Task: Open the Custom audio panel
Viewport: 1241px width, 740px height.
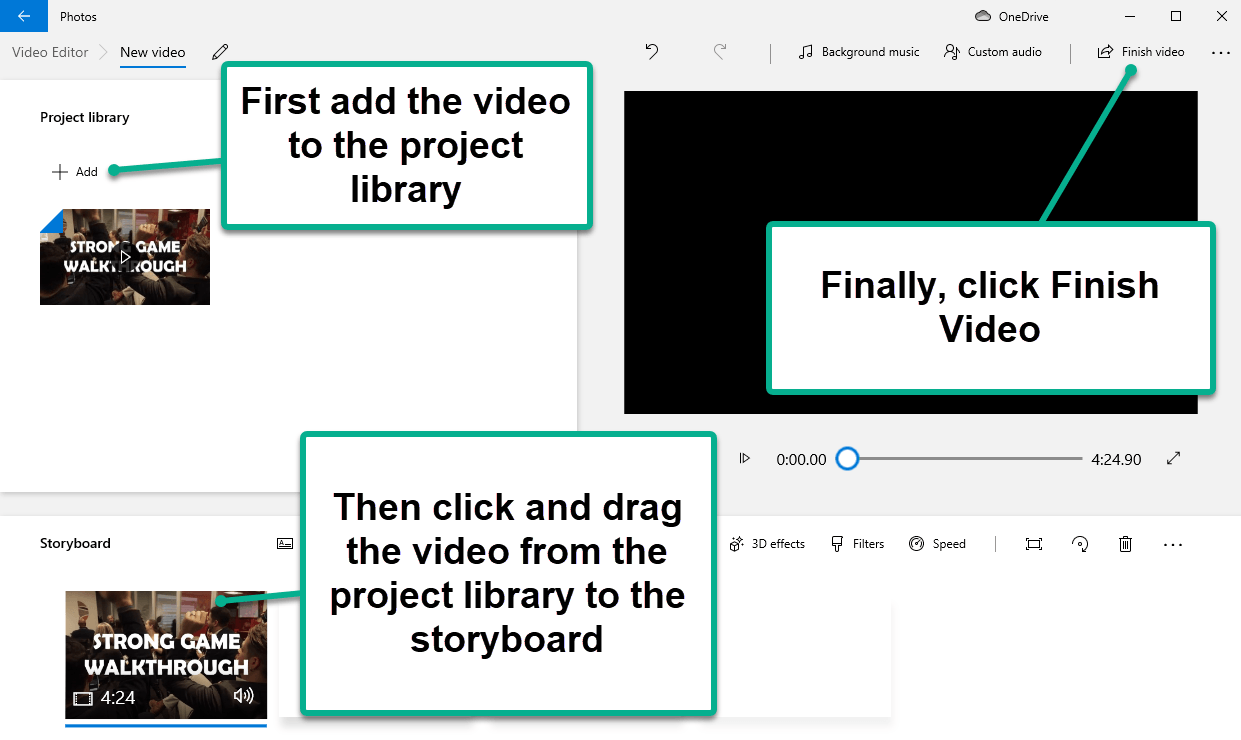Action: [x=993, y=51]
